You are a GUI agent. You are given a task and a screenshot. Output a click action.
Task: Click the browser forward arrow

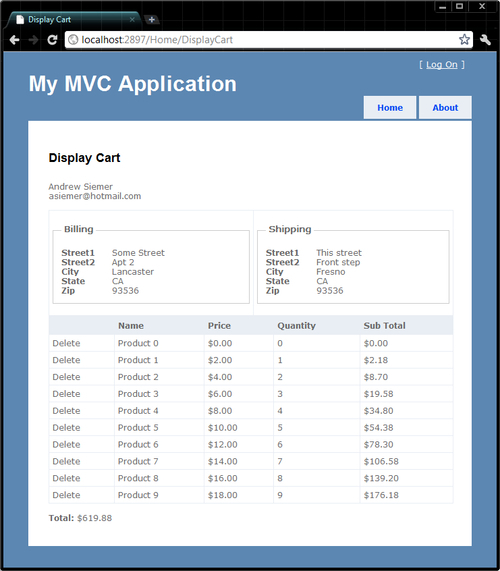pos(34,40)
